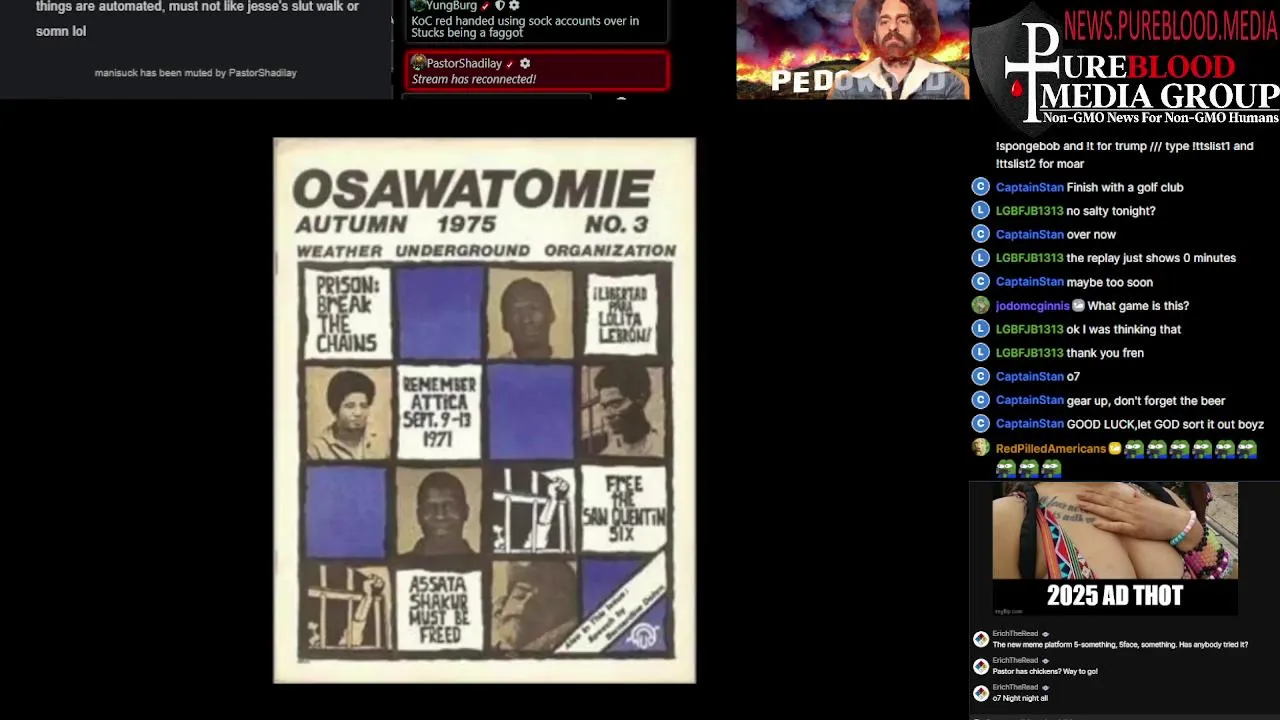The width and height of the screenshot is (1280, 720).
Task: Click ErichTheRead's avatar beside the meme platform comment
Action: click(x=981, y=639)
